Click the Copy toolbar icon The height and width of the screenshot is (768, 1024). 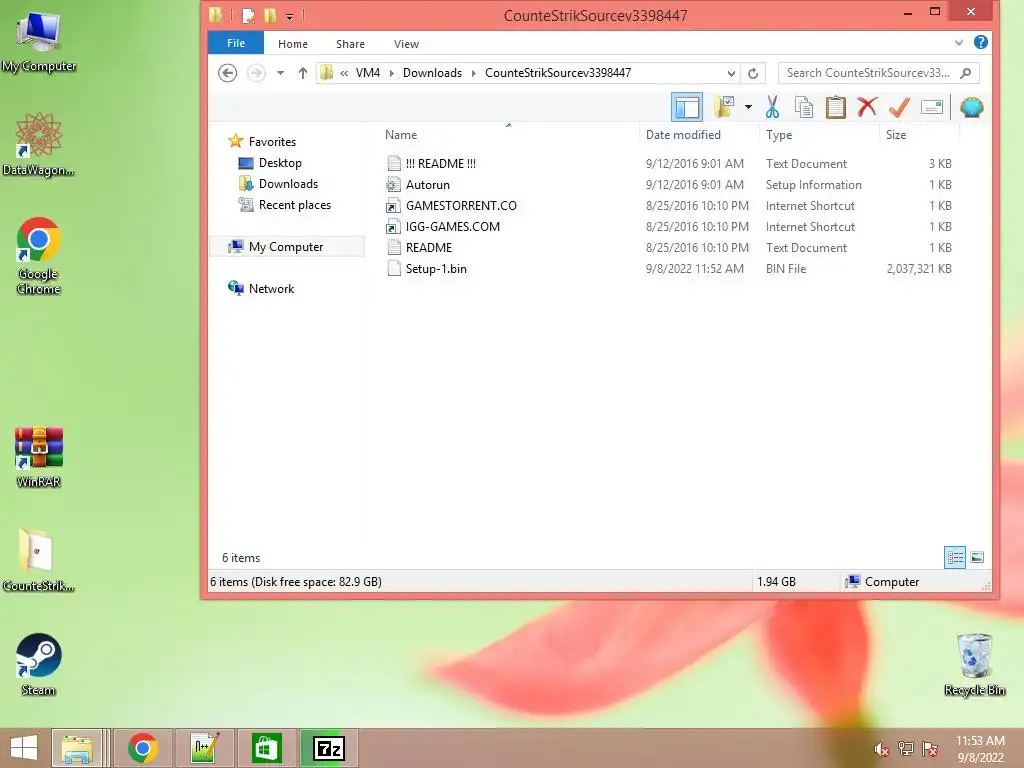(804, 107)
